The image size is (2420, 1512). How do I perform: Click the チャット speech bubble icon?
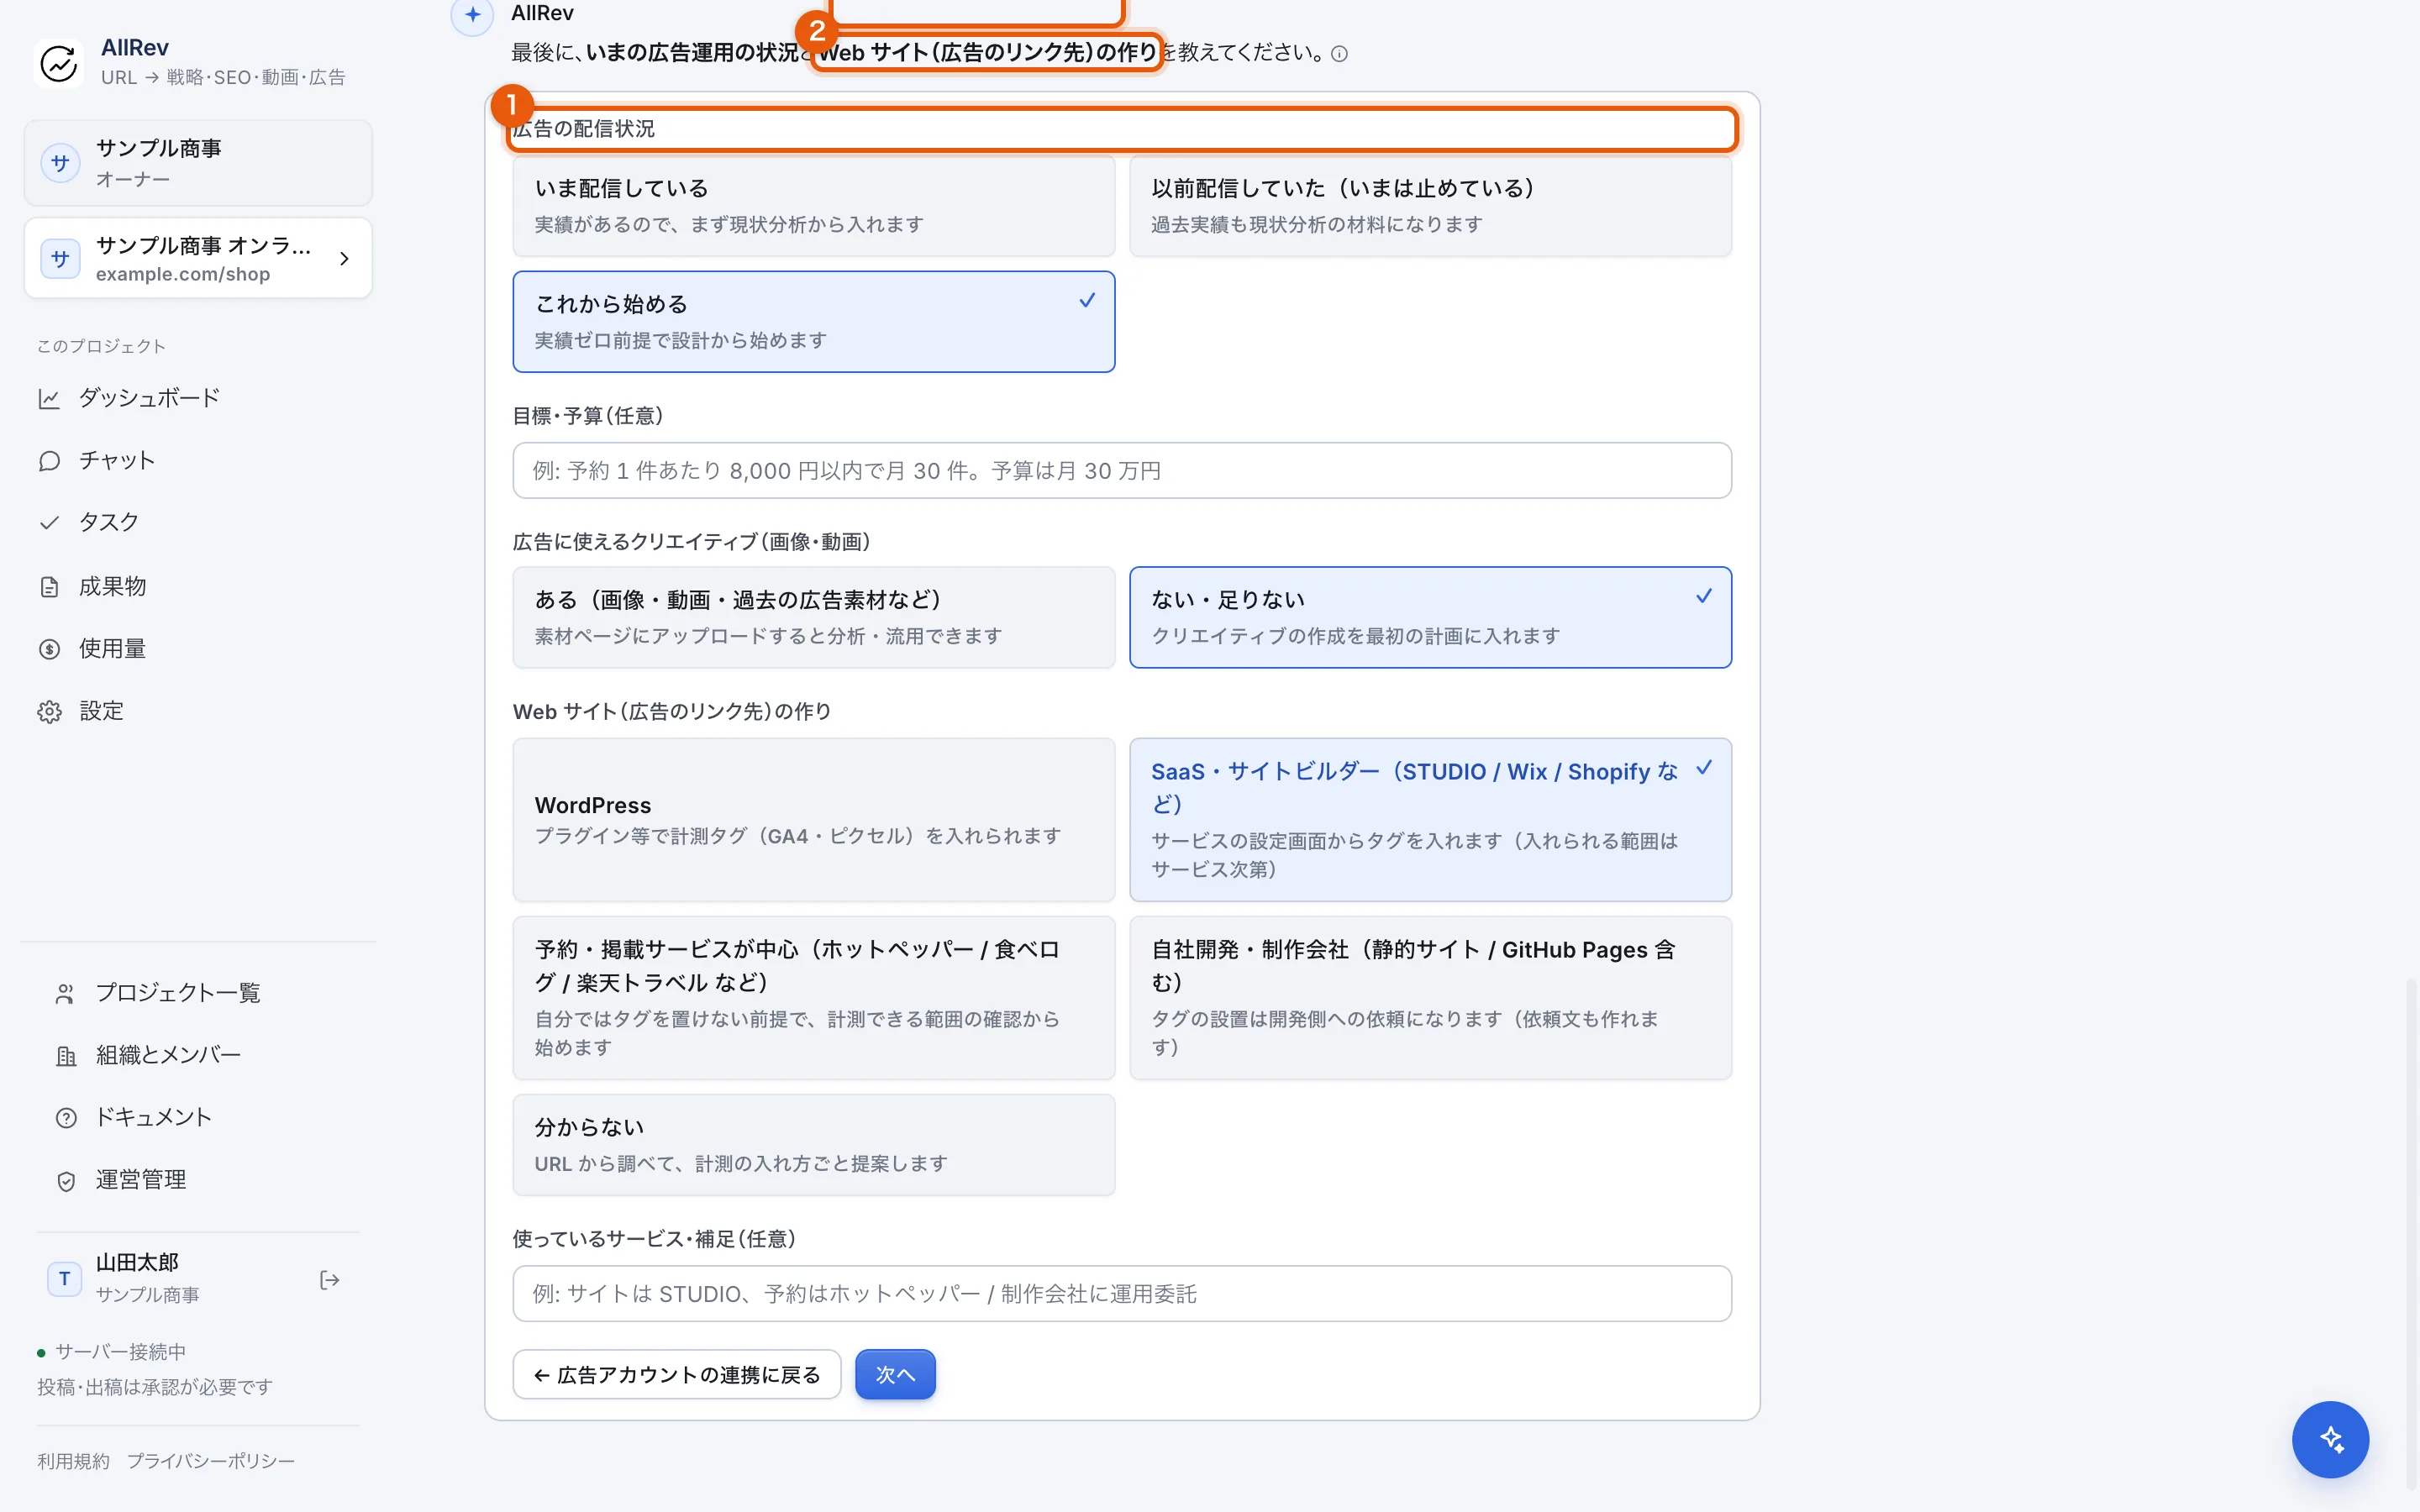[x=49, y=461]
